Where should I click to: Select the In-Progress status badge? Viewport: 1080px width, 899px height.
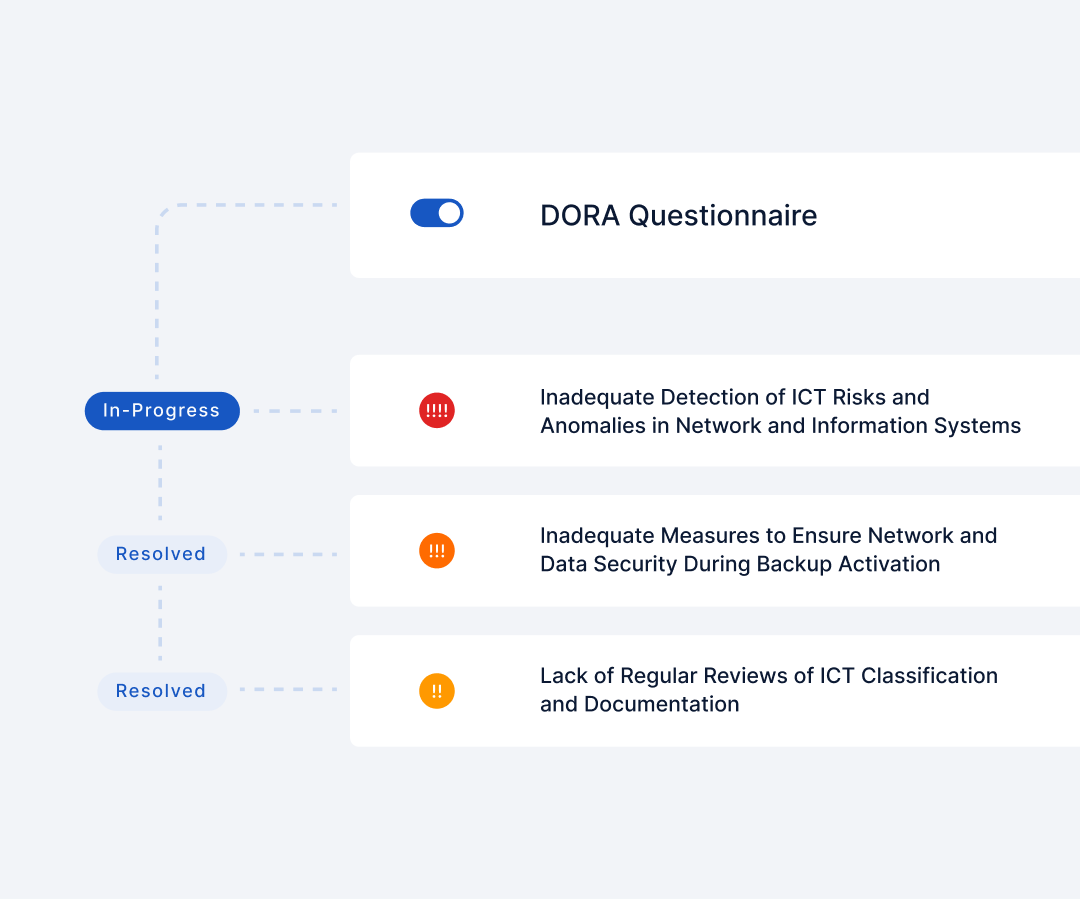point(162,411)
